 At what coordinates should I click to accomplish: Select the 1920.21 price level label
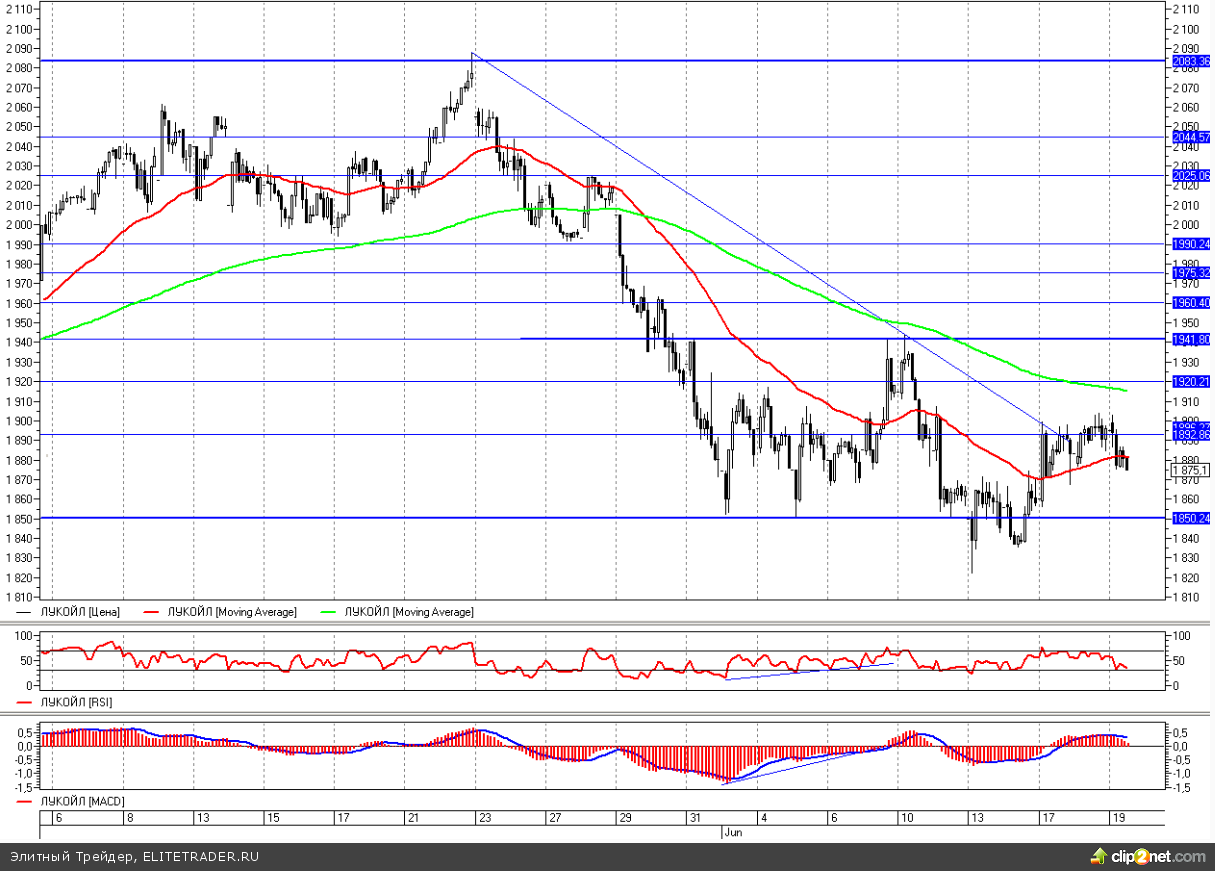[x=1190, y=381]
